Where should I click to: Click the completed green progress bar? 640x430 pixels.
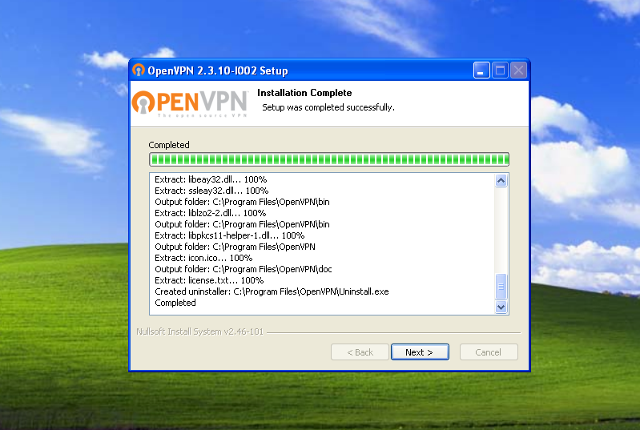(x=329, y=160)
